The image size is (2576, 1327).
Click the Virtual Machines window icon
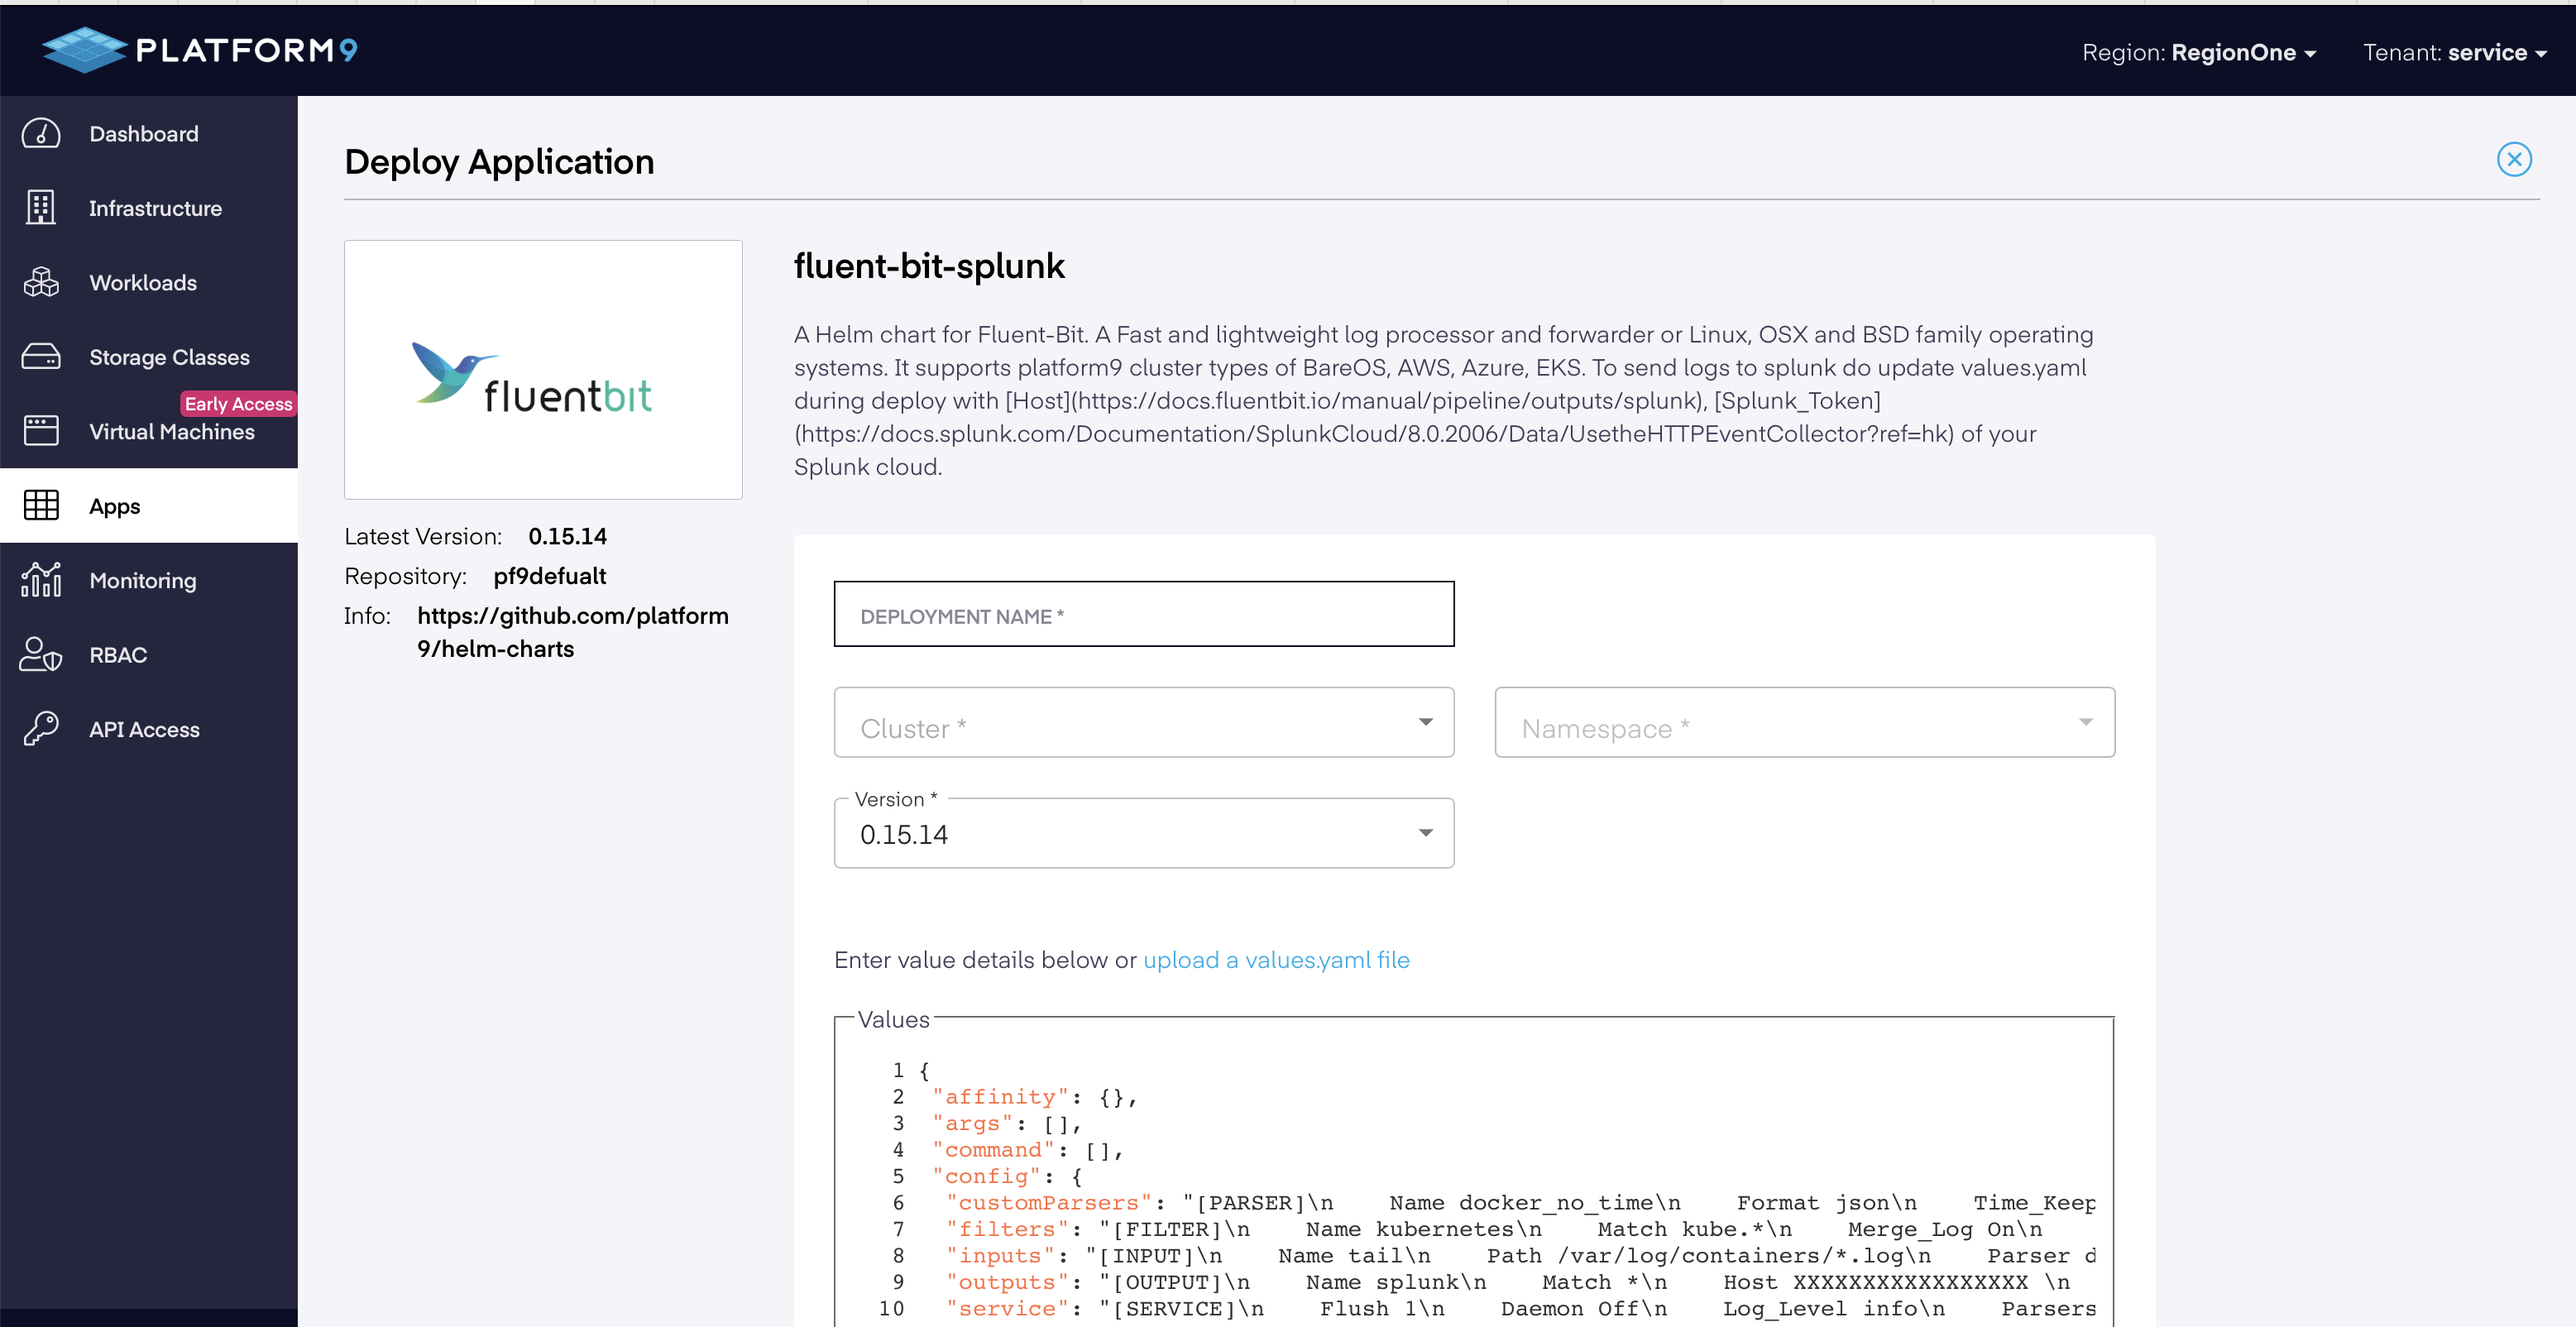pos(41,431)
